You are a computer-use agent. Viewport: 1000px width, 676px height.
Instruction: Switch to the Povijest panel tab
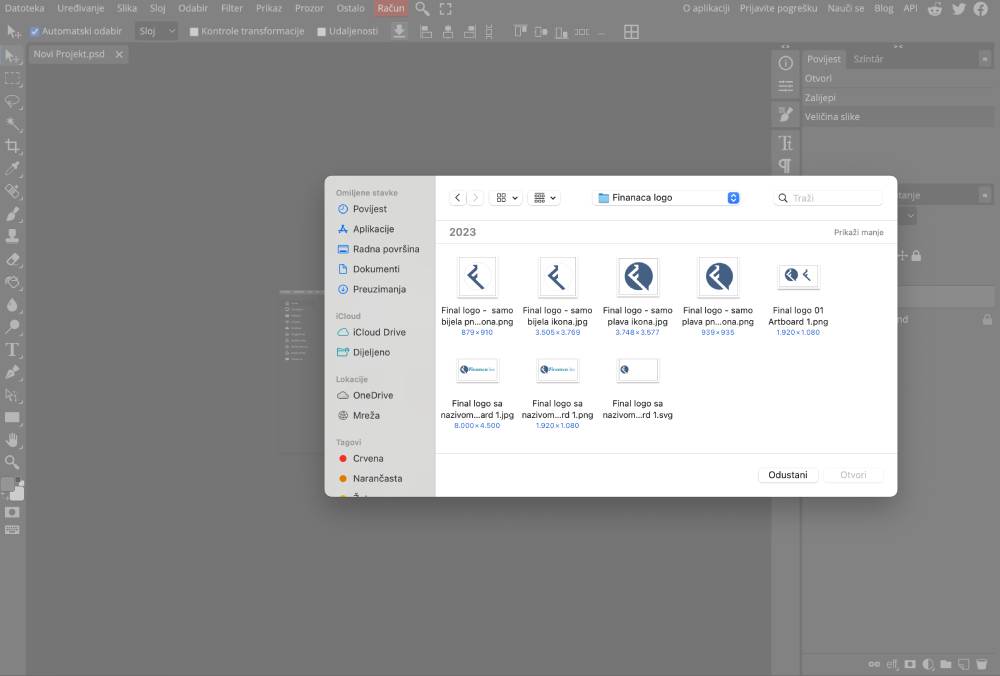pyautogui.click(x=824, y=59)
